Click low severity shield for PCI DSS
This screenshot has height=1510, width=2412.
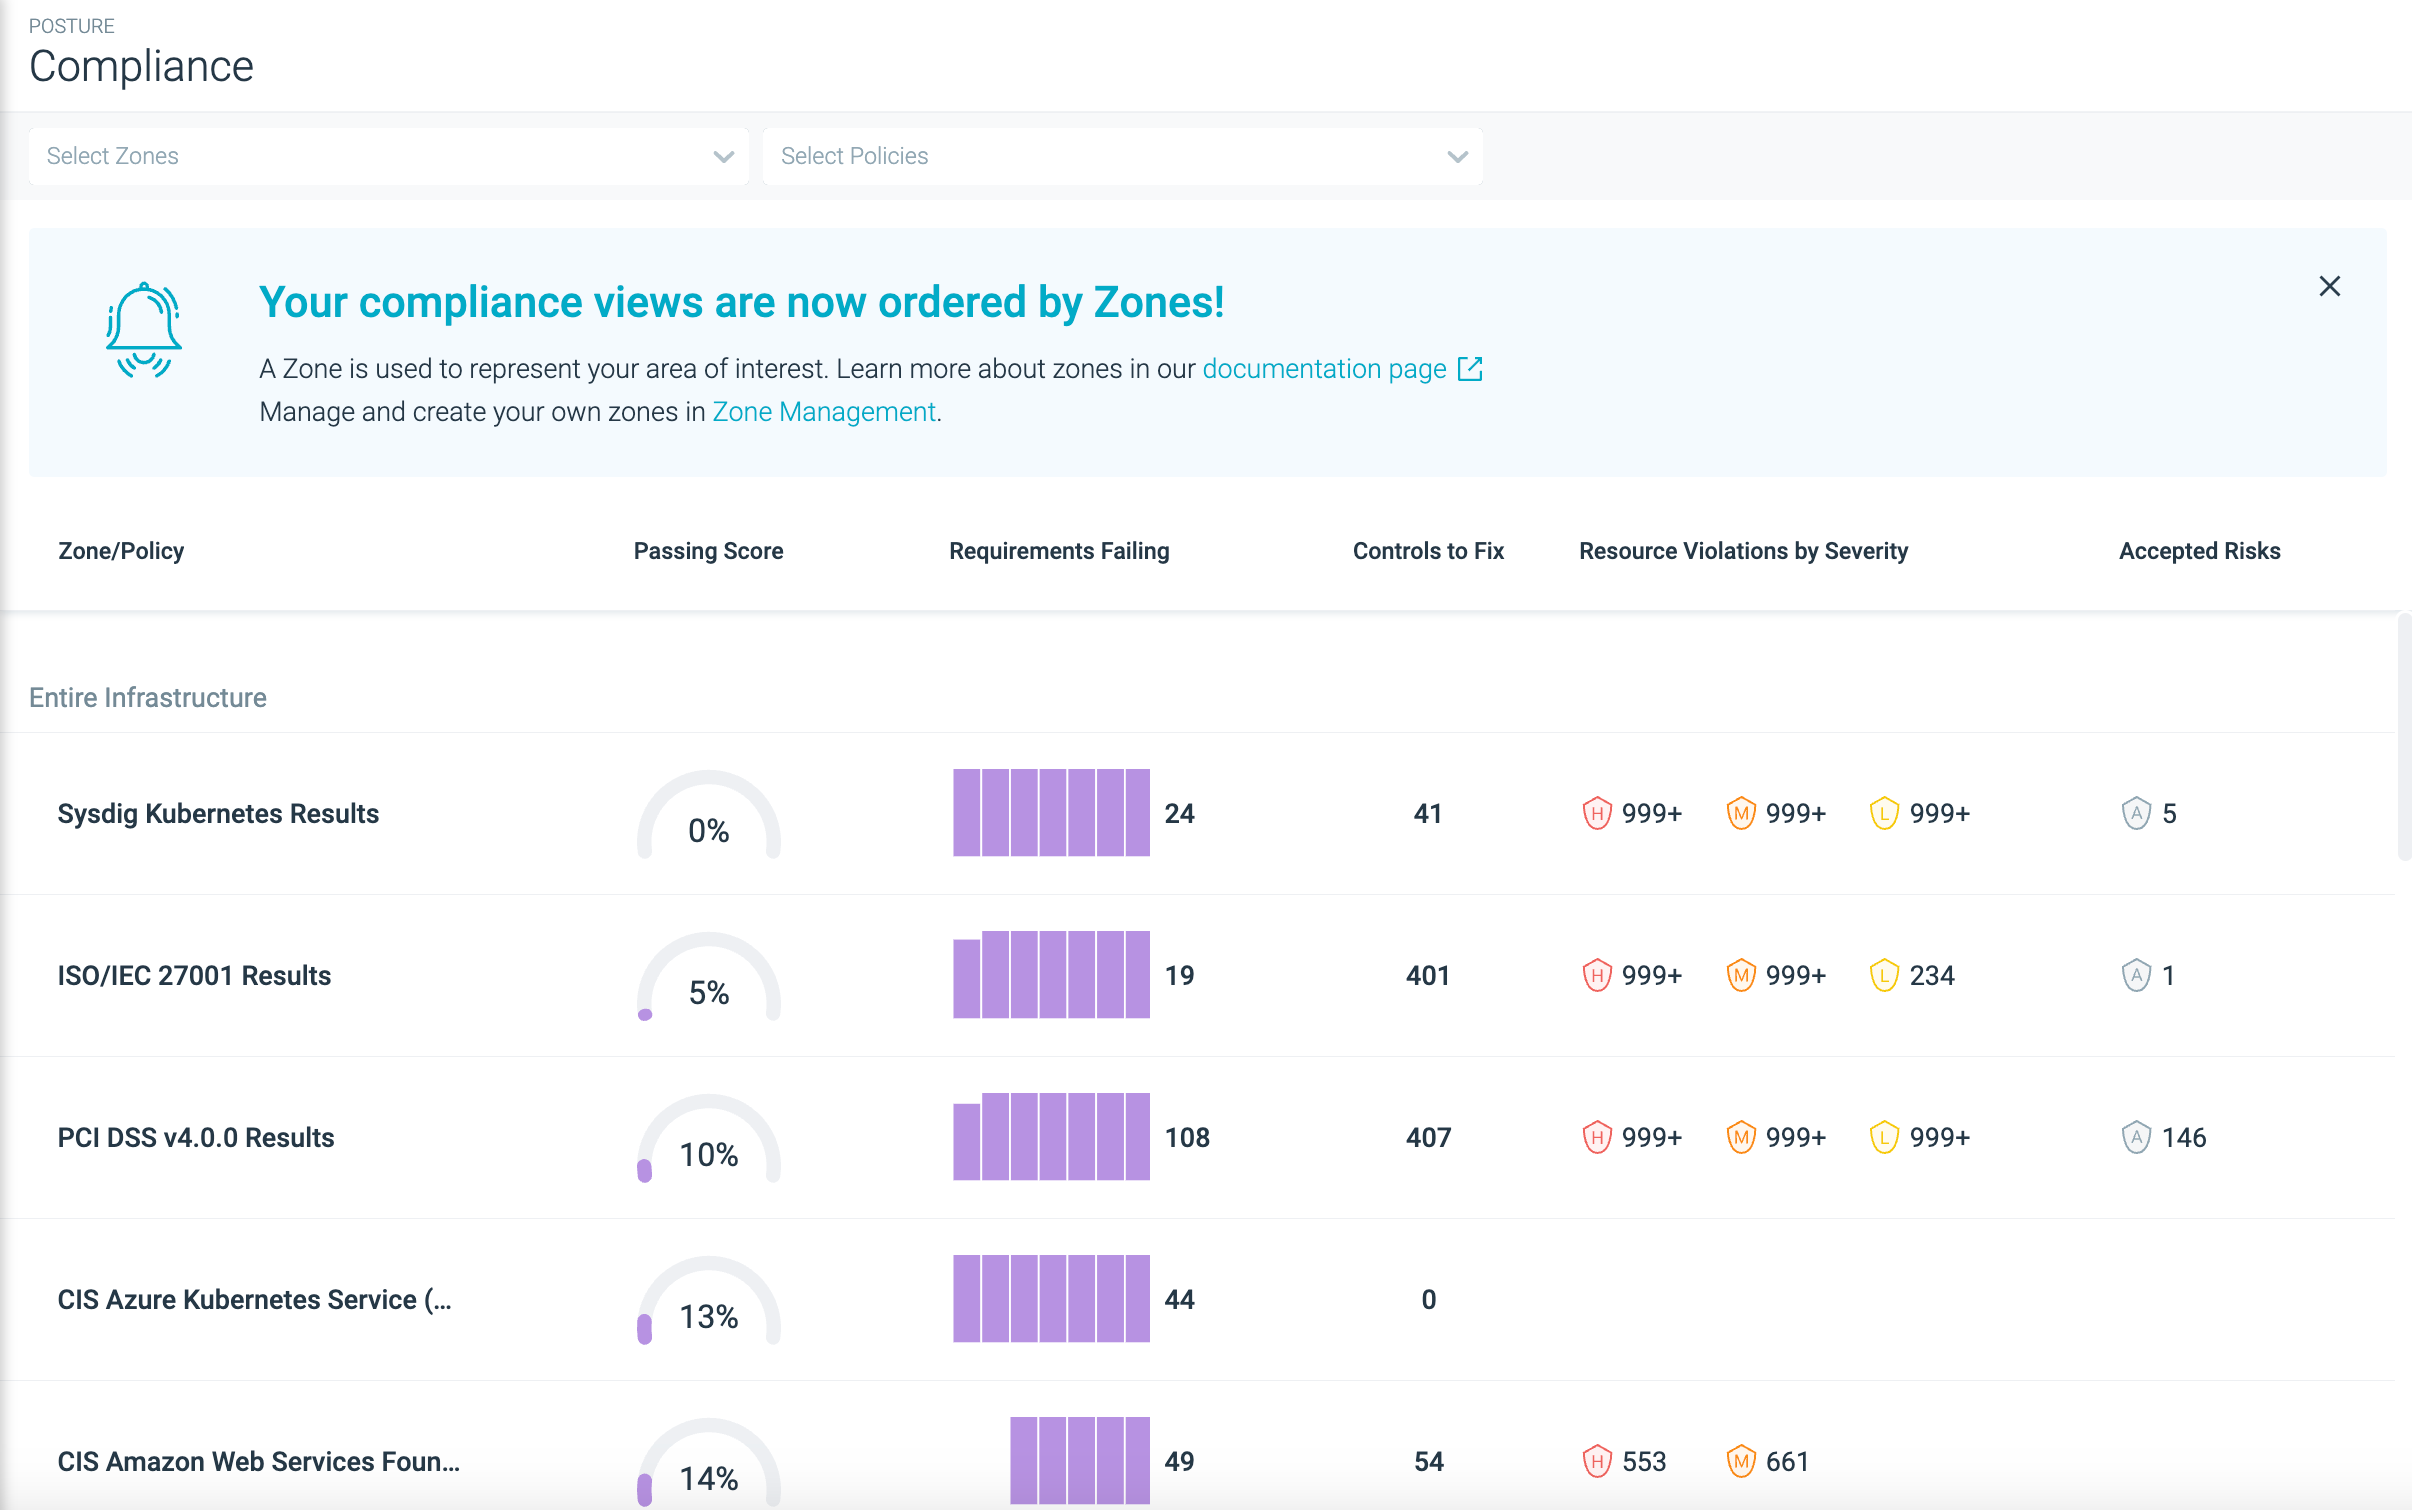[1884, 1137]
